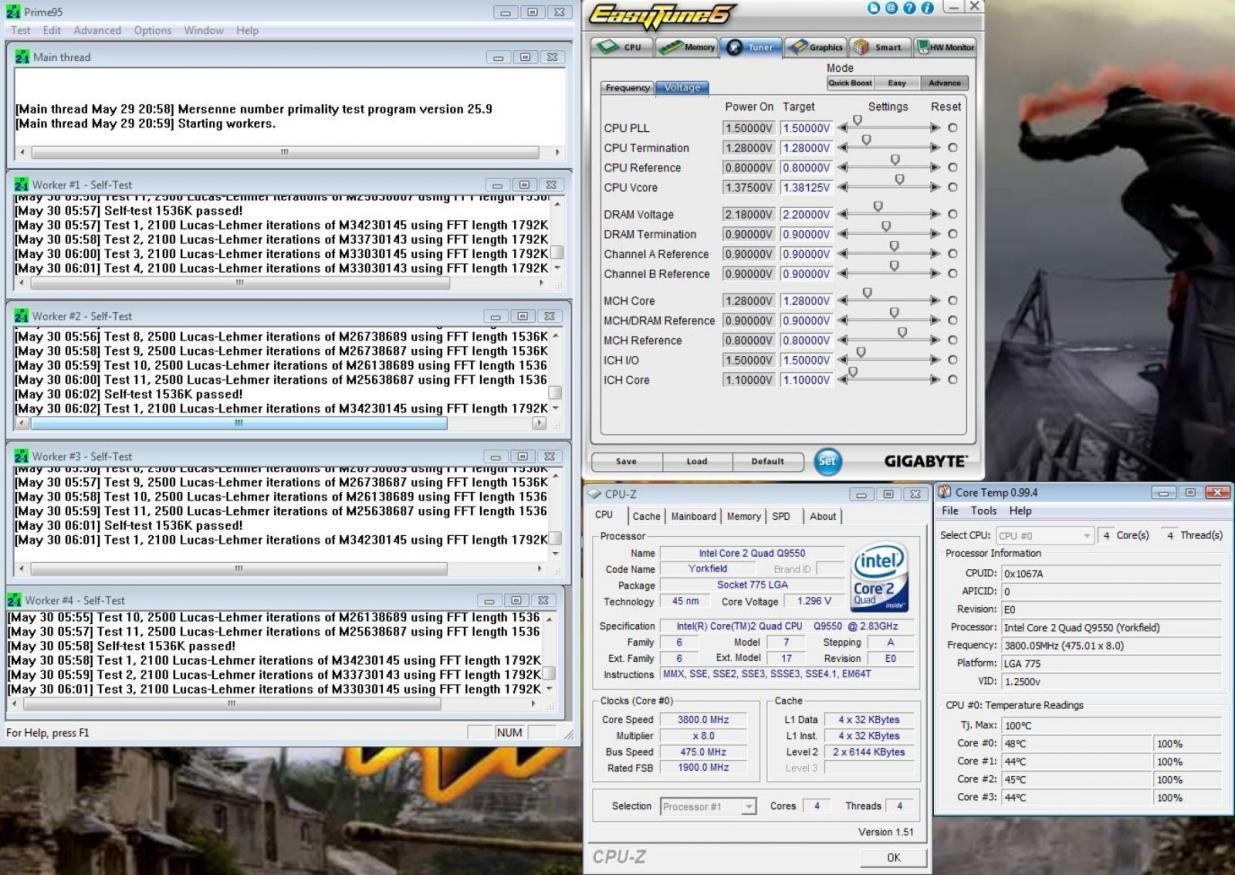Switch to the Graphics tab in EasyTune6
The image size is (1235, 875).
[816, 47]
